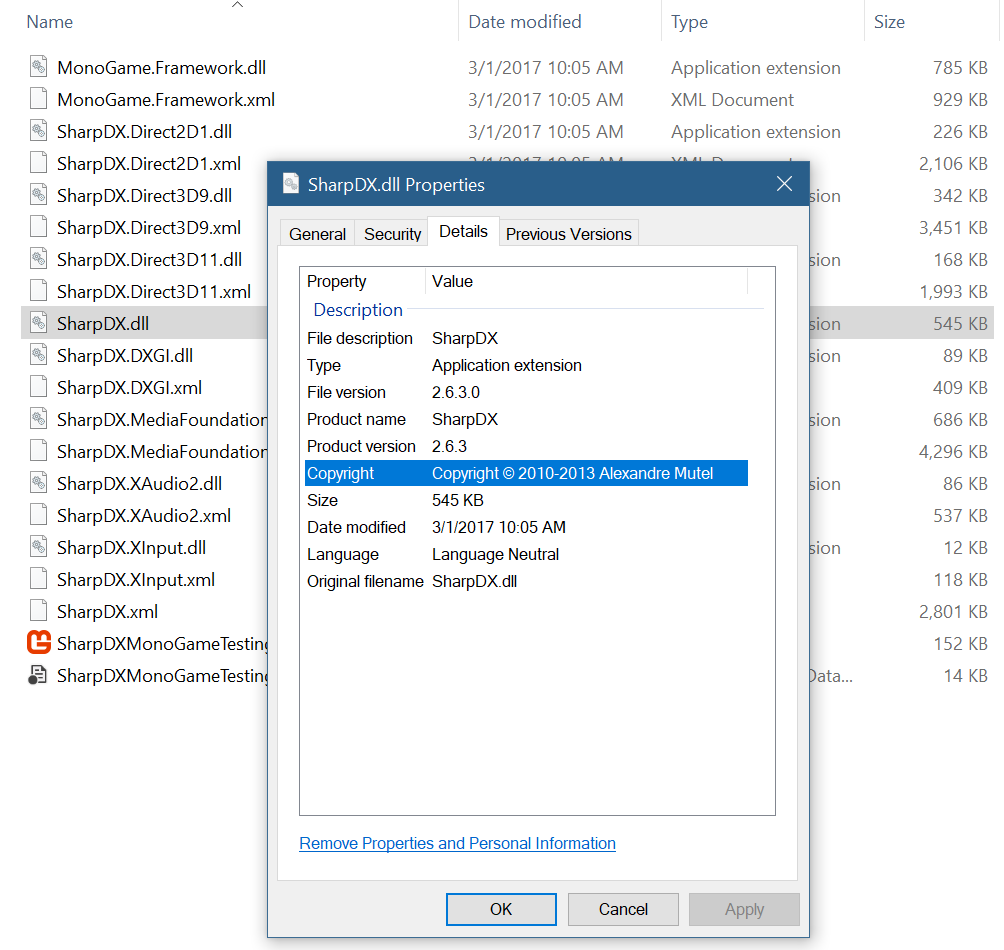Sort files by Size column

click(888, 21)
